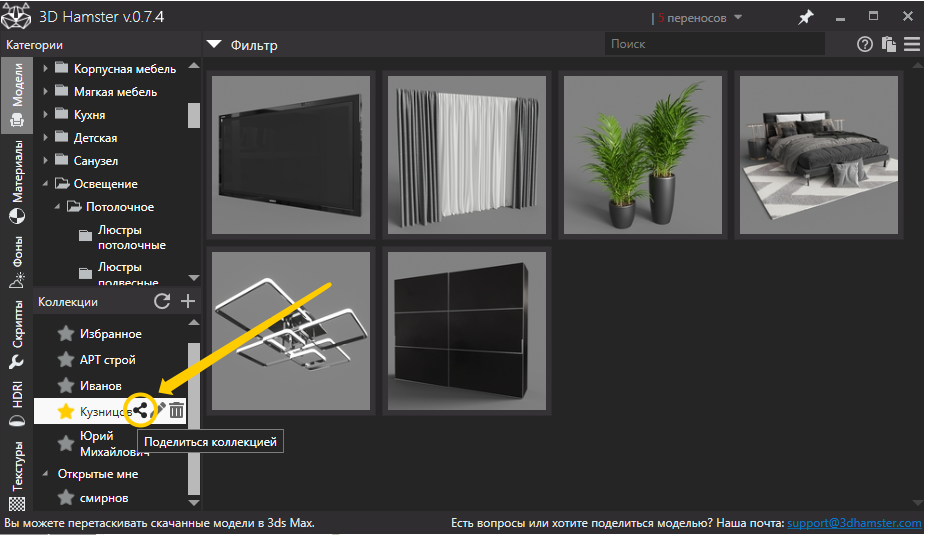Click collections scrollbar down arrow
The height and width of the screenshot is (535, 925).
coord(193,503)
